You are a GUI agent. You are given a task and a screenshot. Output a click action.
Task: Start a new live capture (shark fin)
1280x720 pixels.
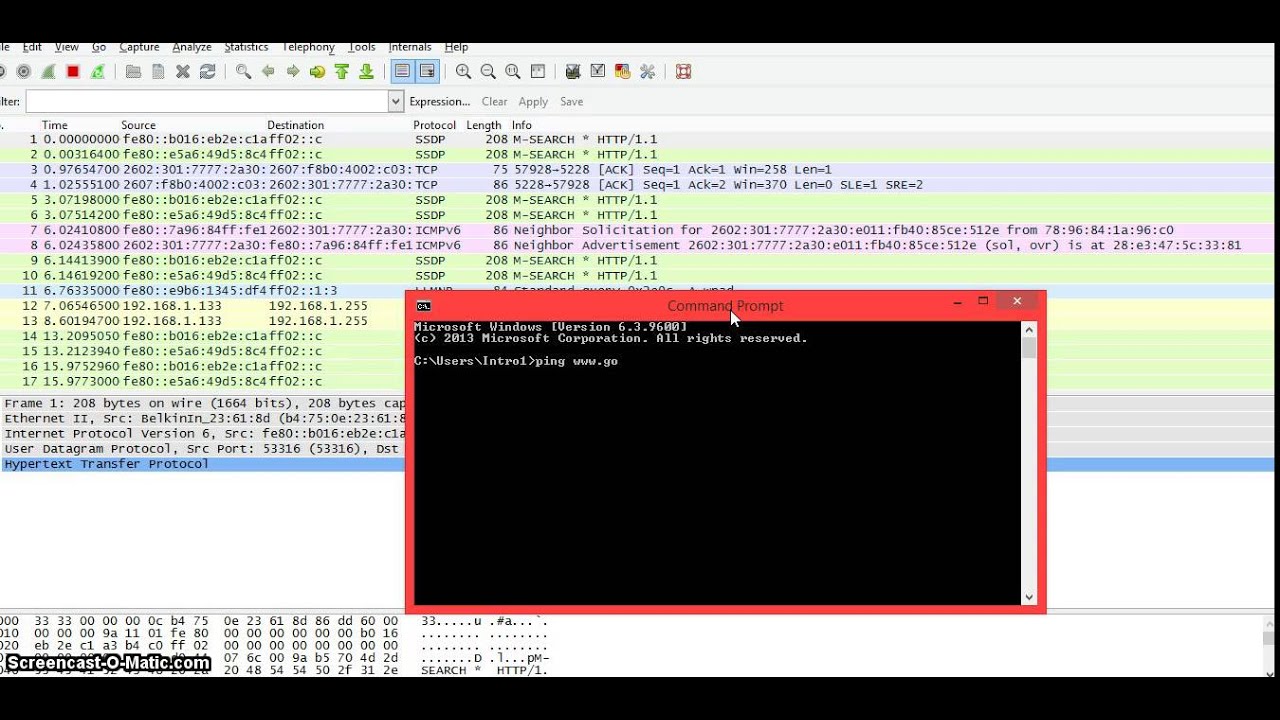[48, 71]
